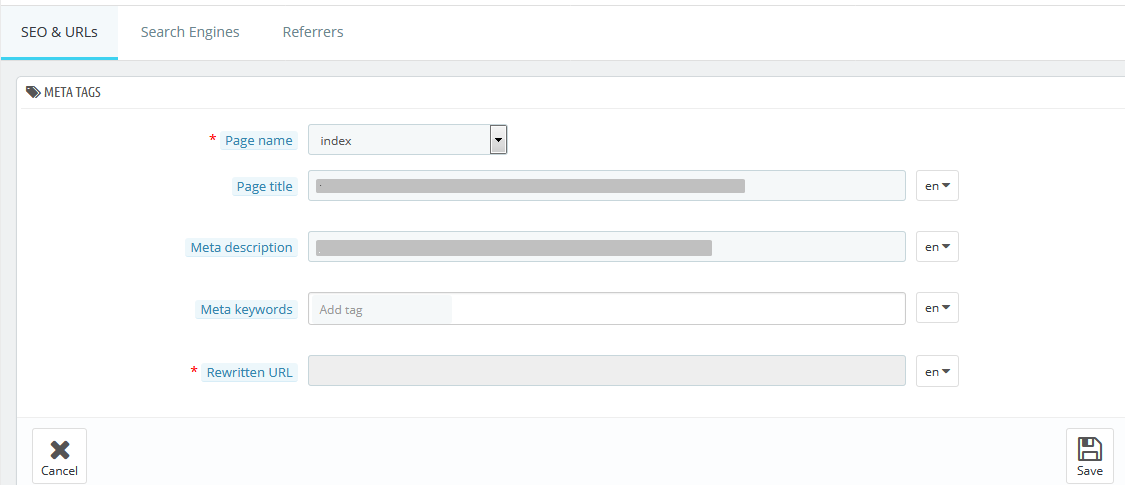Click the Page title input field
1125x485 pixels.
[606, 186]
